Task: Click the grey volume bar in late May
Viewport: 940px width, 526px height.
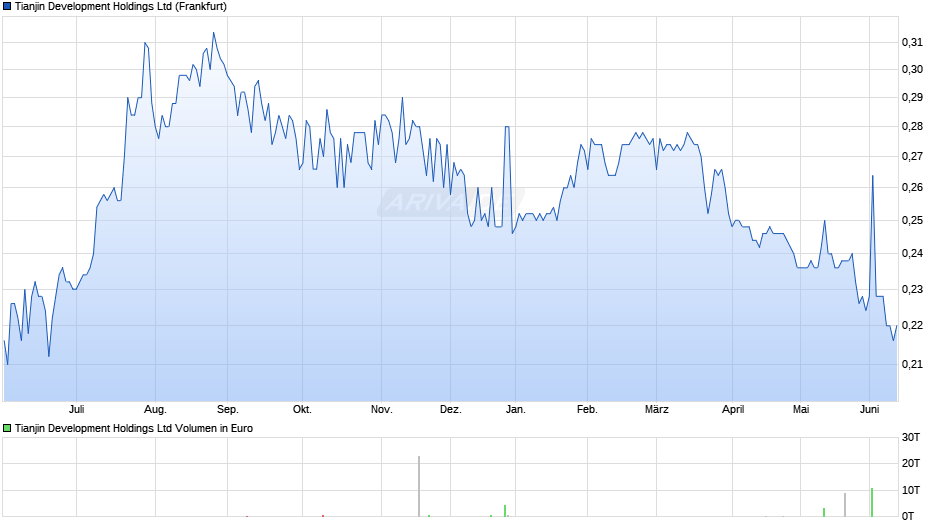Action: click(845, 505)
